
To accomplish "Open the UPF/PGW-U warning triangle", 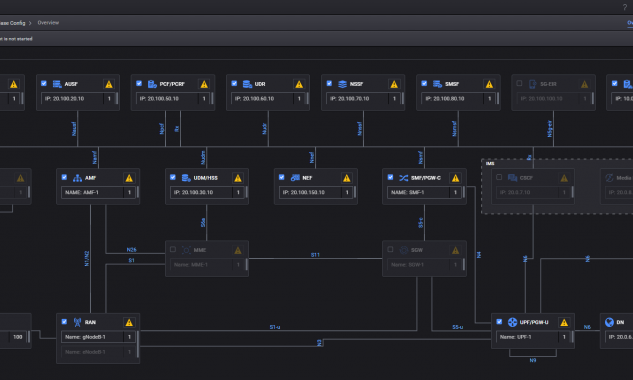I will (x=564, y=322).
